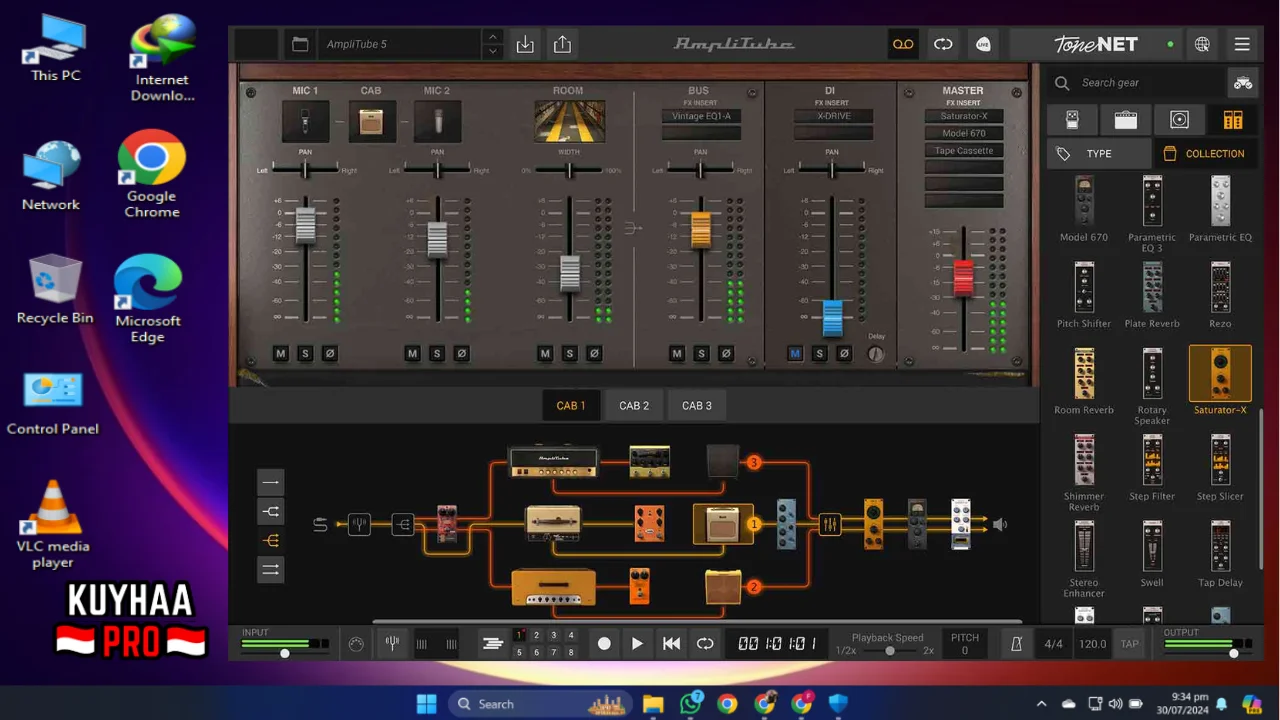Image resolution: width=1280 pixels, height=720 pixels.
Task: Click the TAP tempo button
Action: point(1129,644)
